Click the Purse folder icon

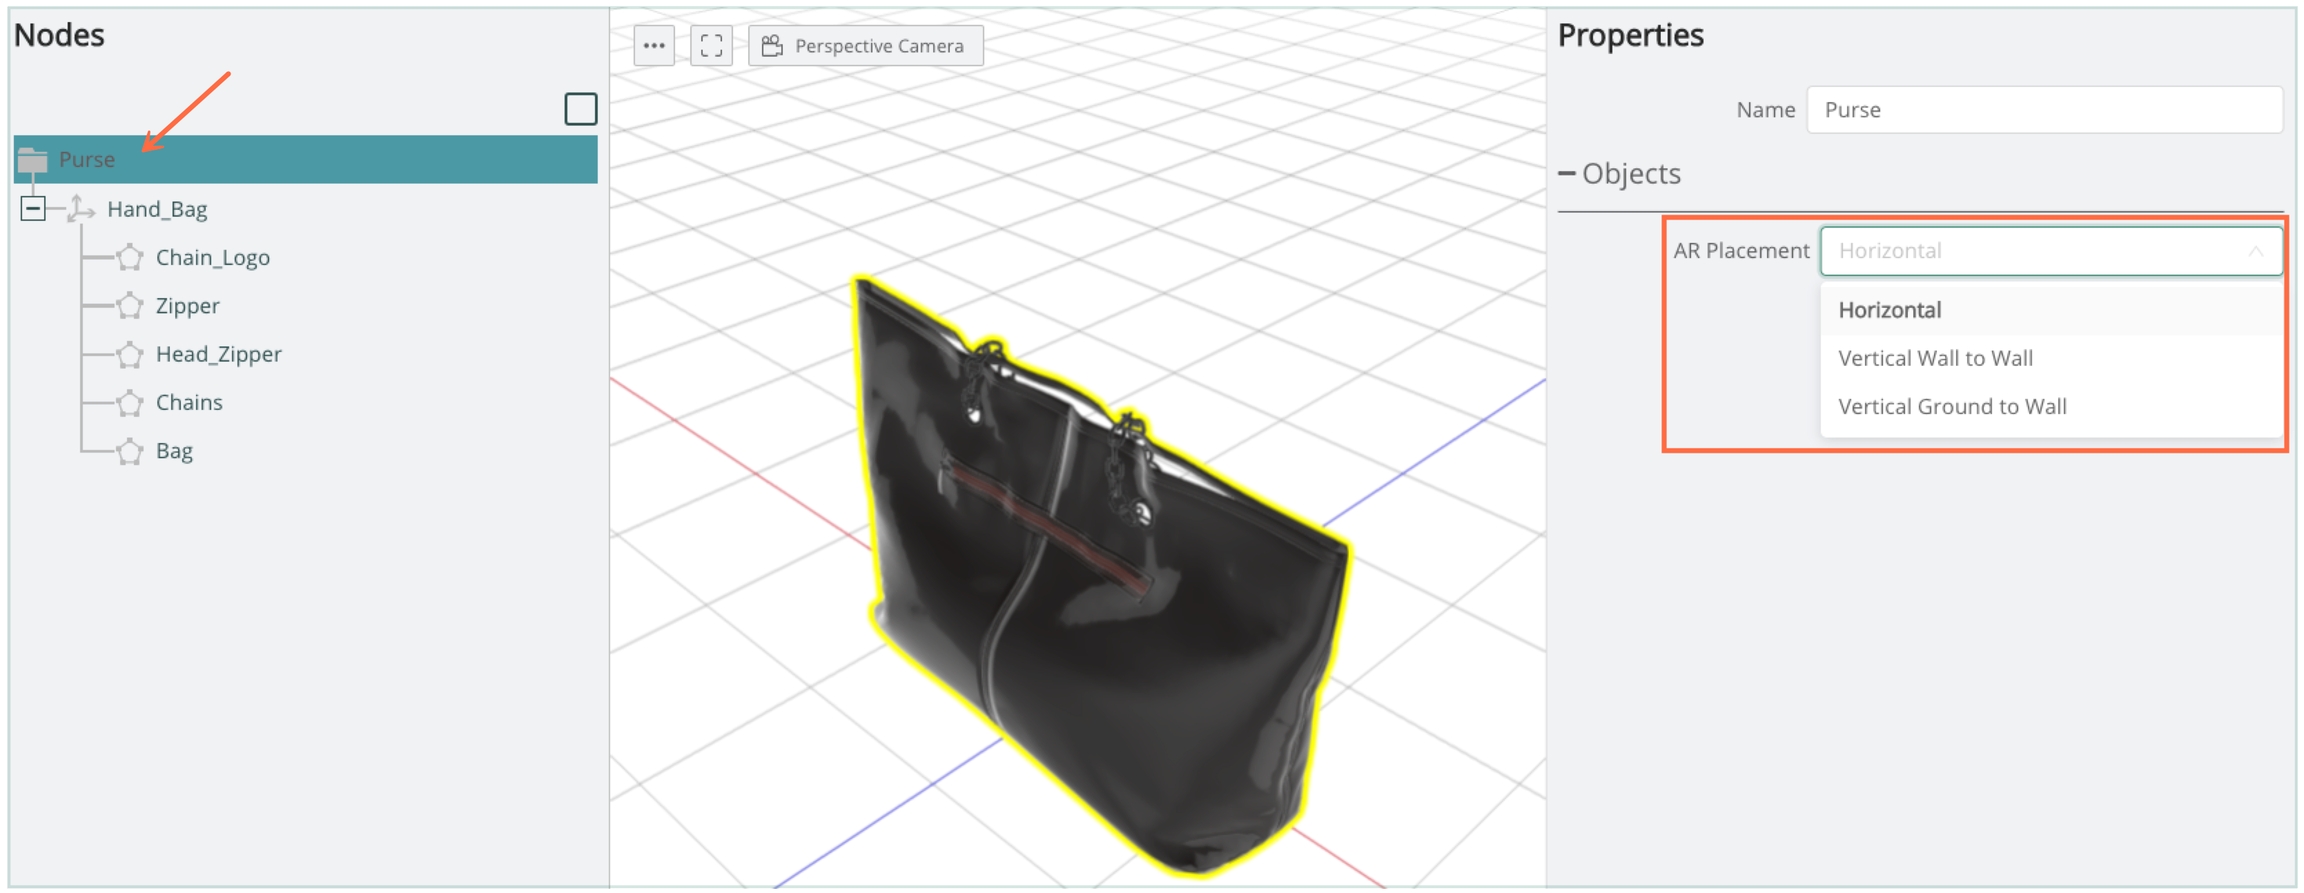pos(33,160)
